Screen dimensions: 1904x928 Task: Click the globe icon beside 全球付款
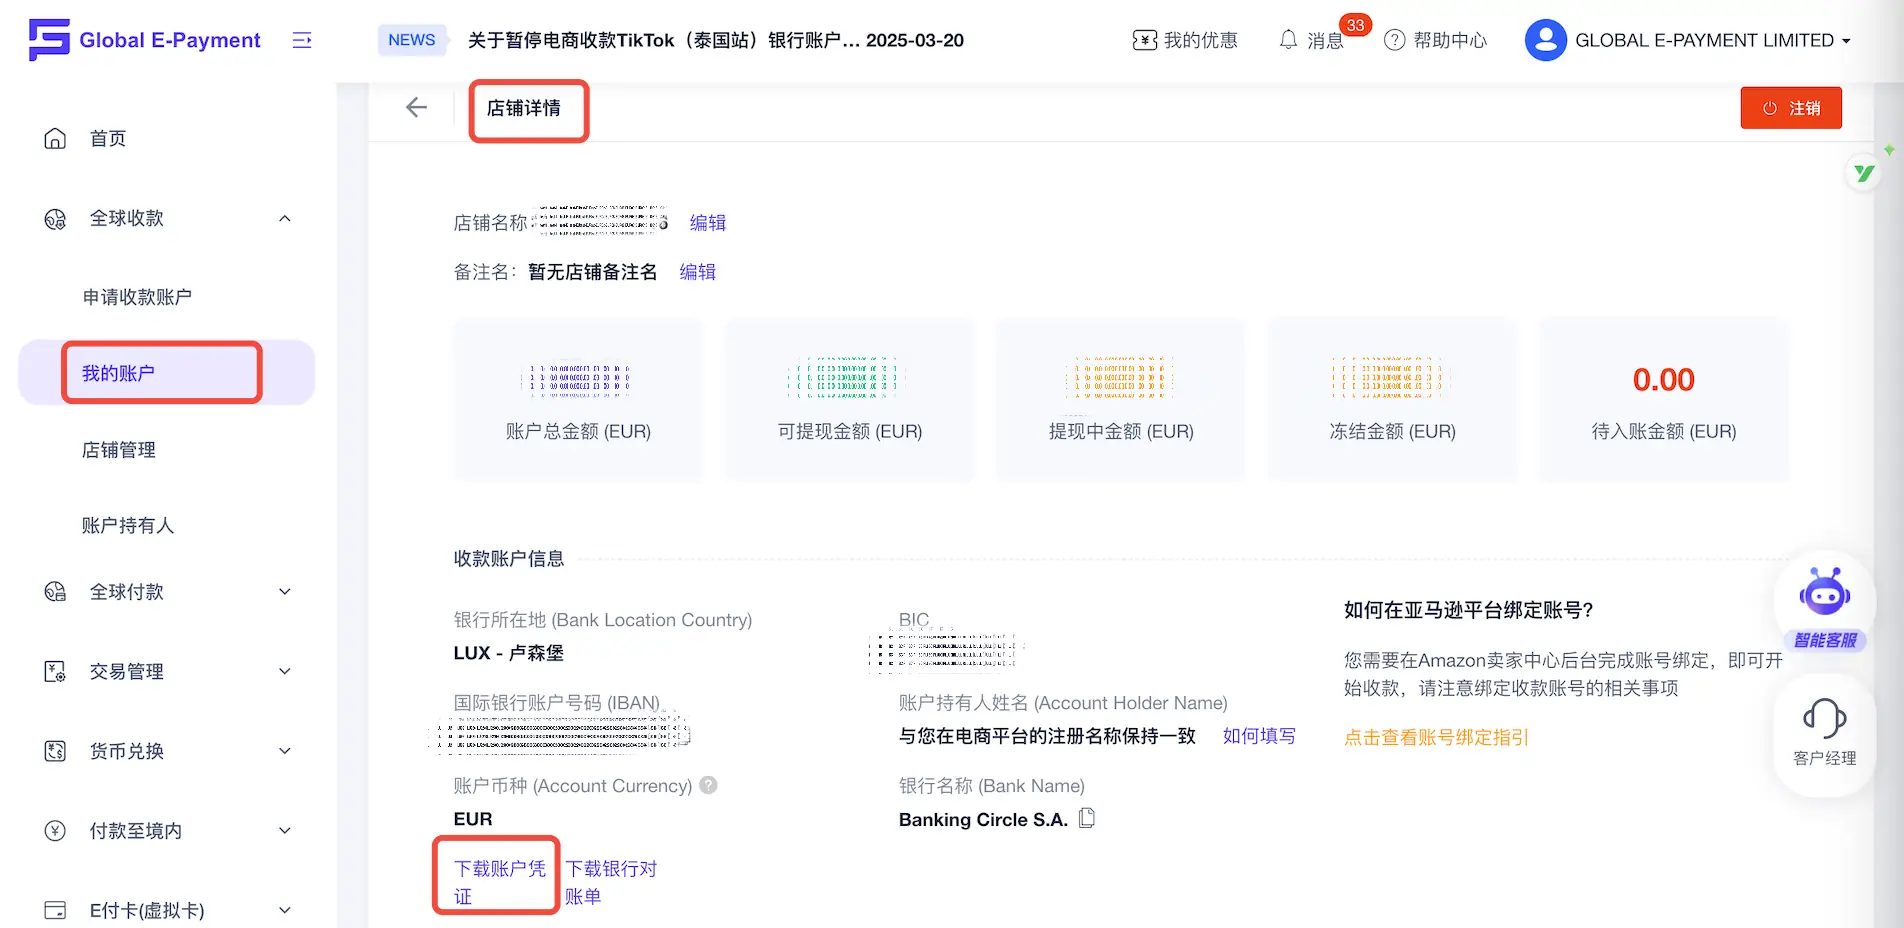tap(55, 592)
